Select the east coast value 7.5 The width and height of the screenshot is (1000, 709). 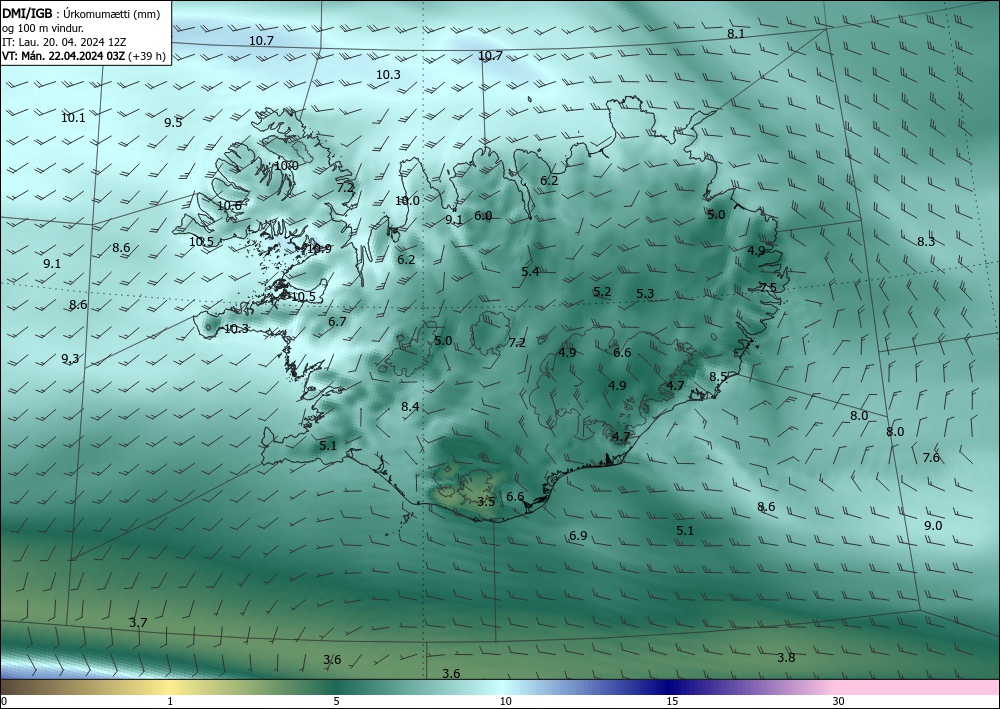[768, 287]
